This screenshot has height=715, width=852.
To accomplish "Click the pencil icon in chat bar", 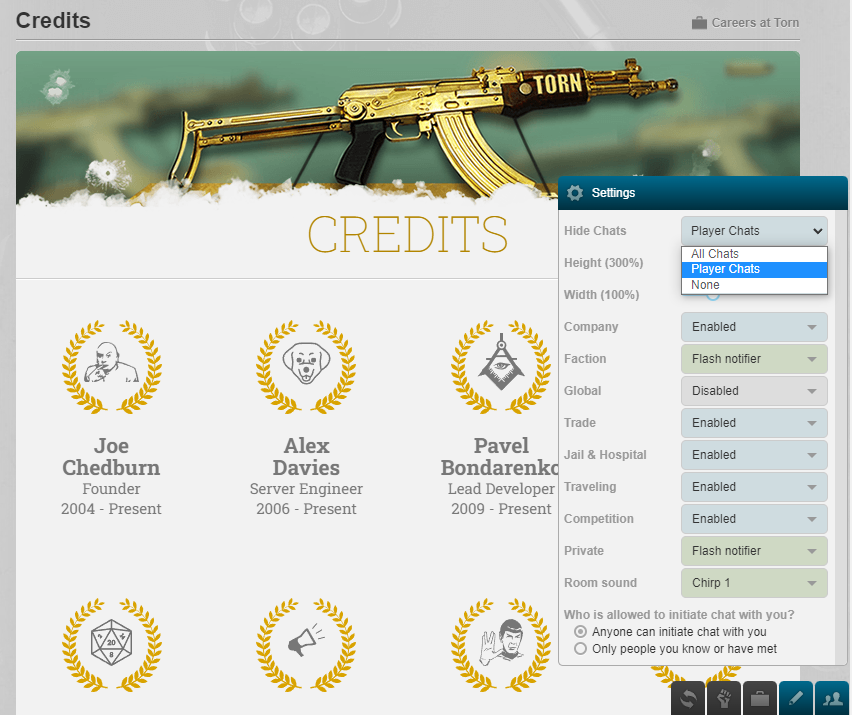I will tap(795, 698).
